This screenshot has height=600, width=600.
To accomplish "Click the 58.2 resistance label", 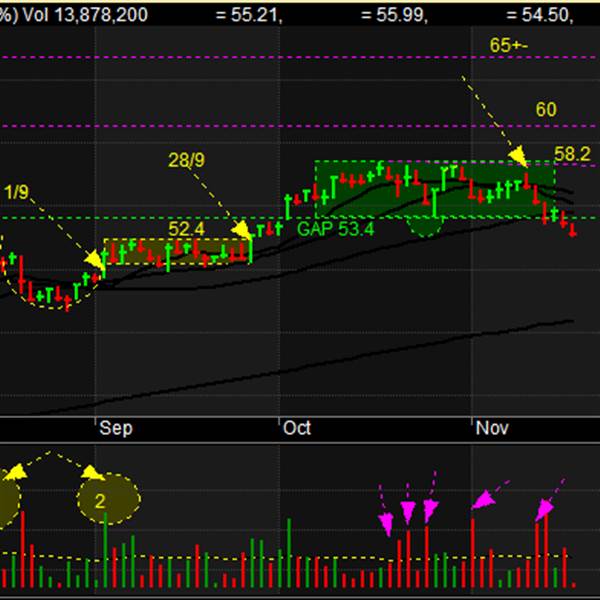I will [x=572, y=154].
